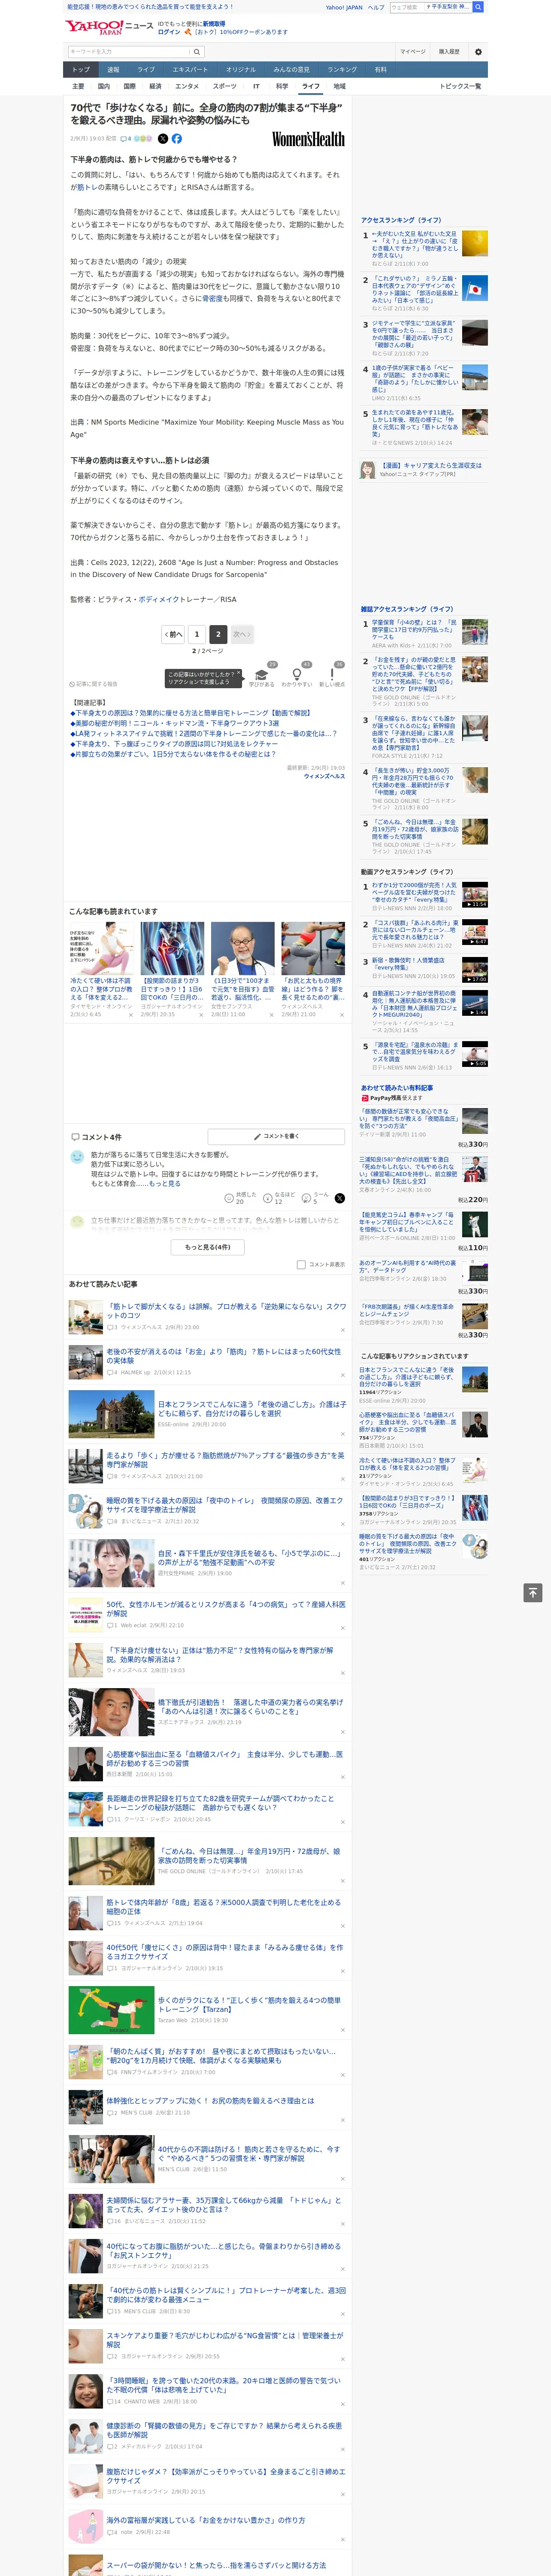The image size is (551, 2576).
Task: Click the keyword search input field
Action: (129, 52)
